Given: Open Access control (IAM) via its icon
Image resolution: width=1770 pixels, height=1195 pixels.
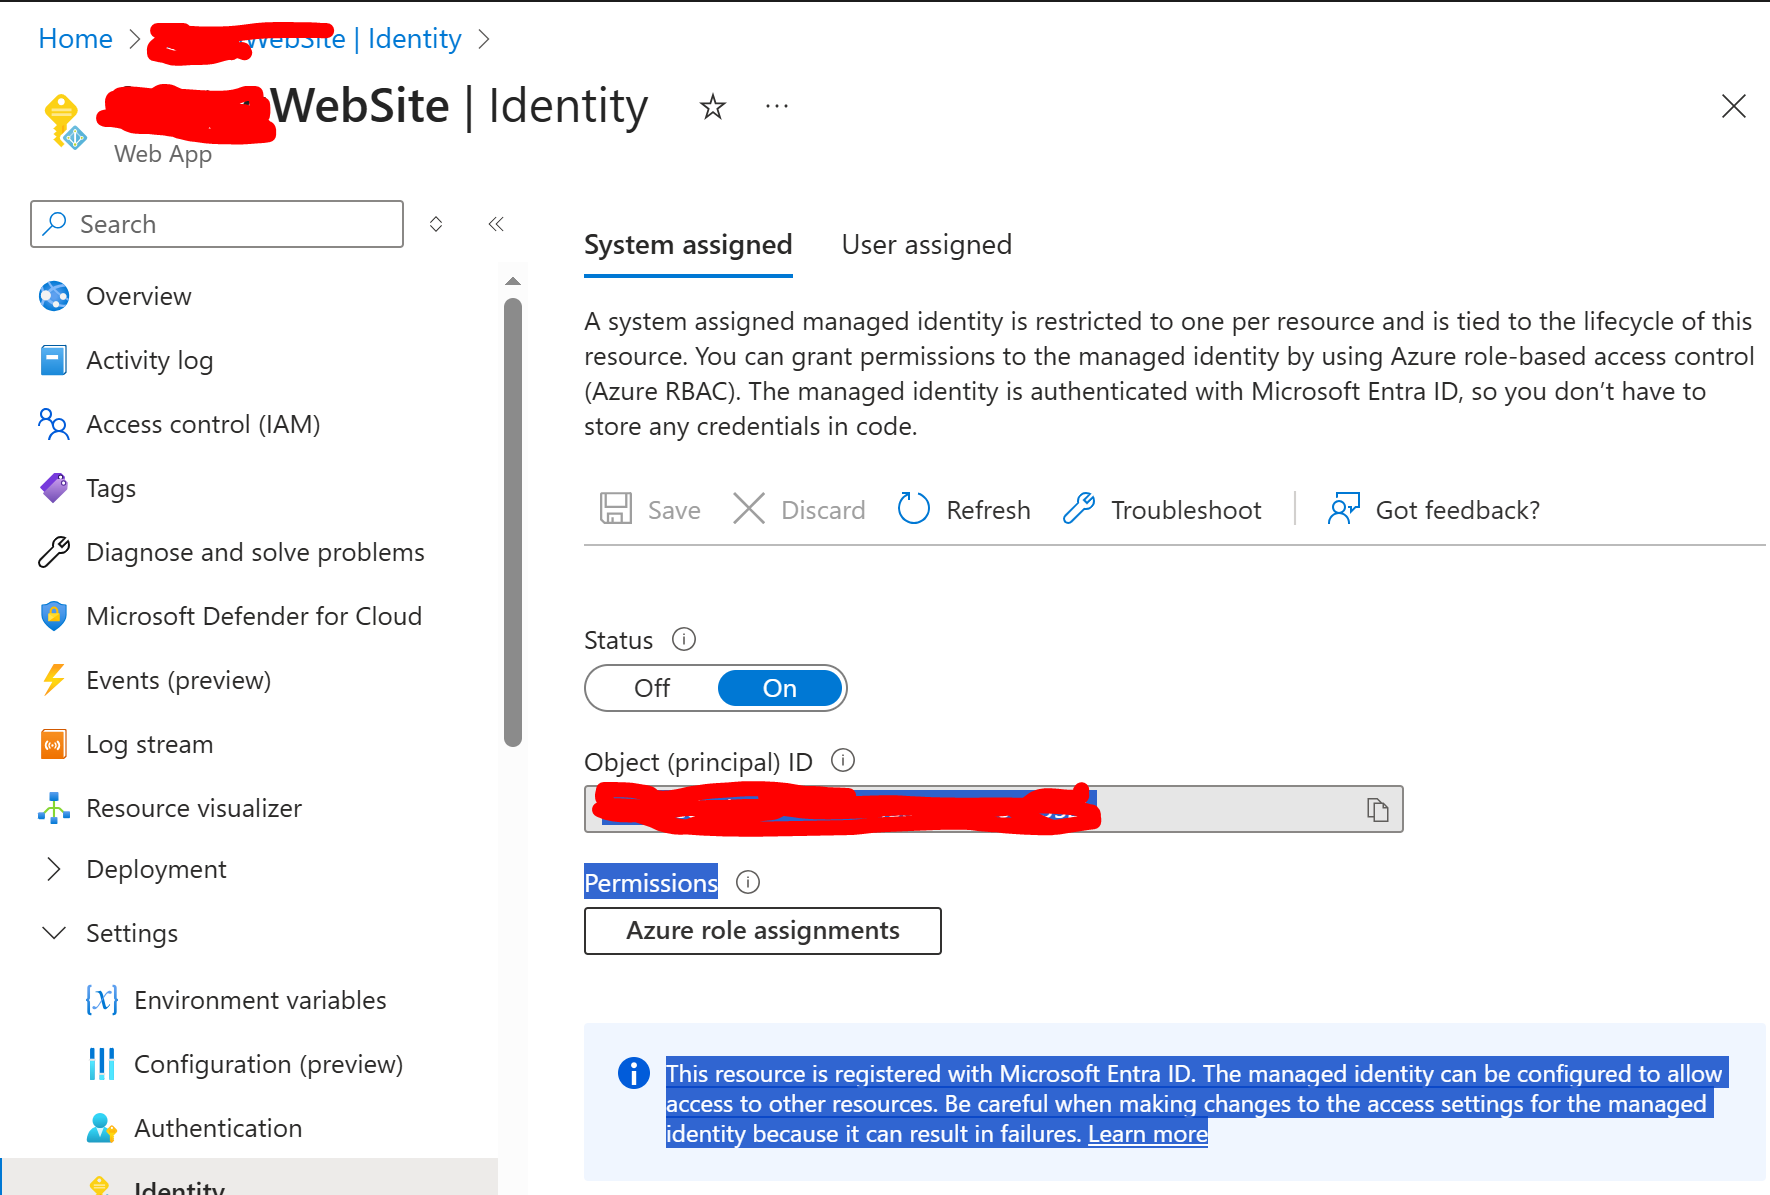Looking at the screenshot, I should 53,424.
